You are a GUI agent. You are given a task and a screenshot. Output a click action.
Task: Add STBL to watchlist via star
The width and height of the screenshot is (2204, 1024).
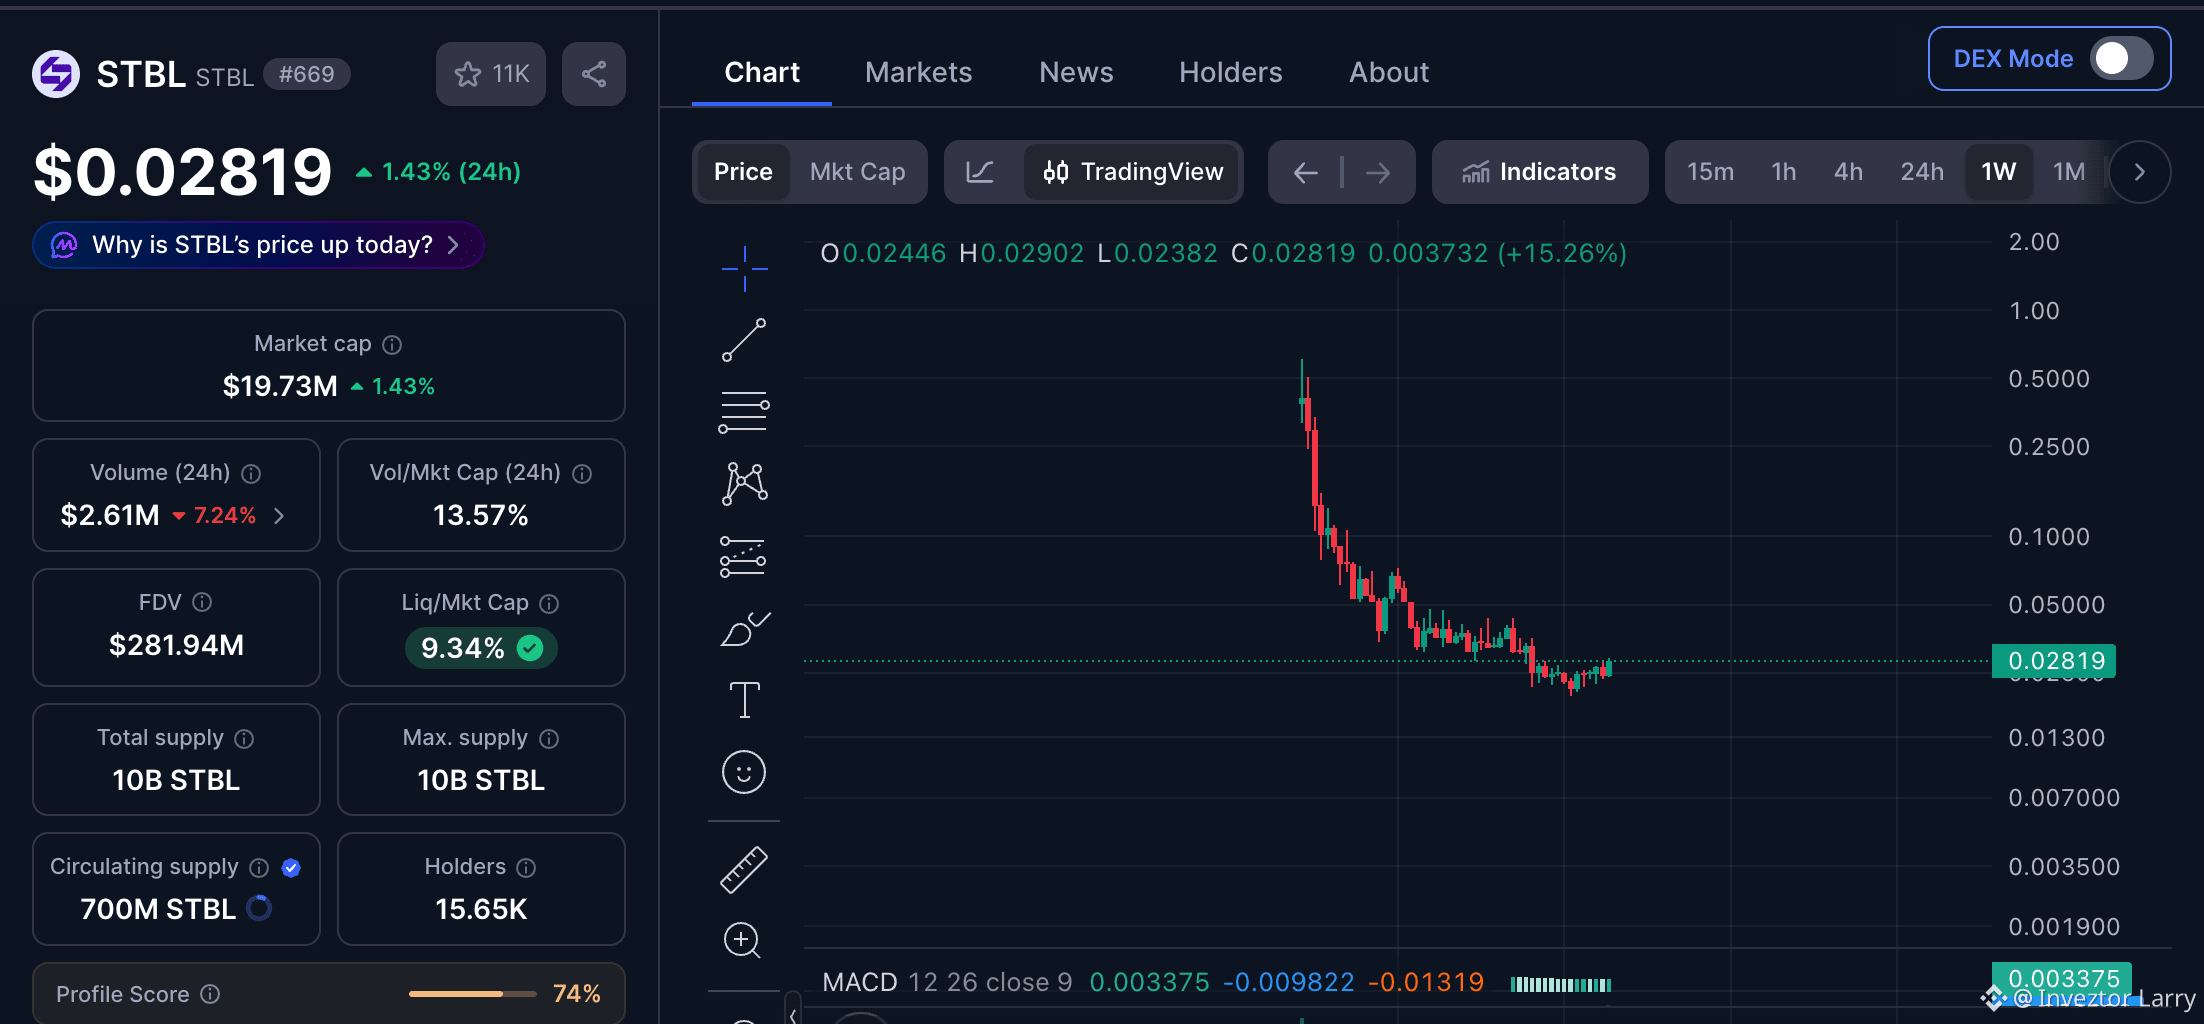pyautogui.click(x=491, y=74)
